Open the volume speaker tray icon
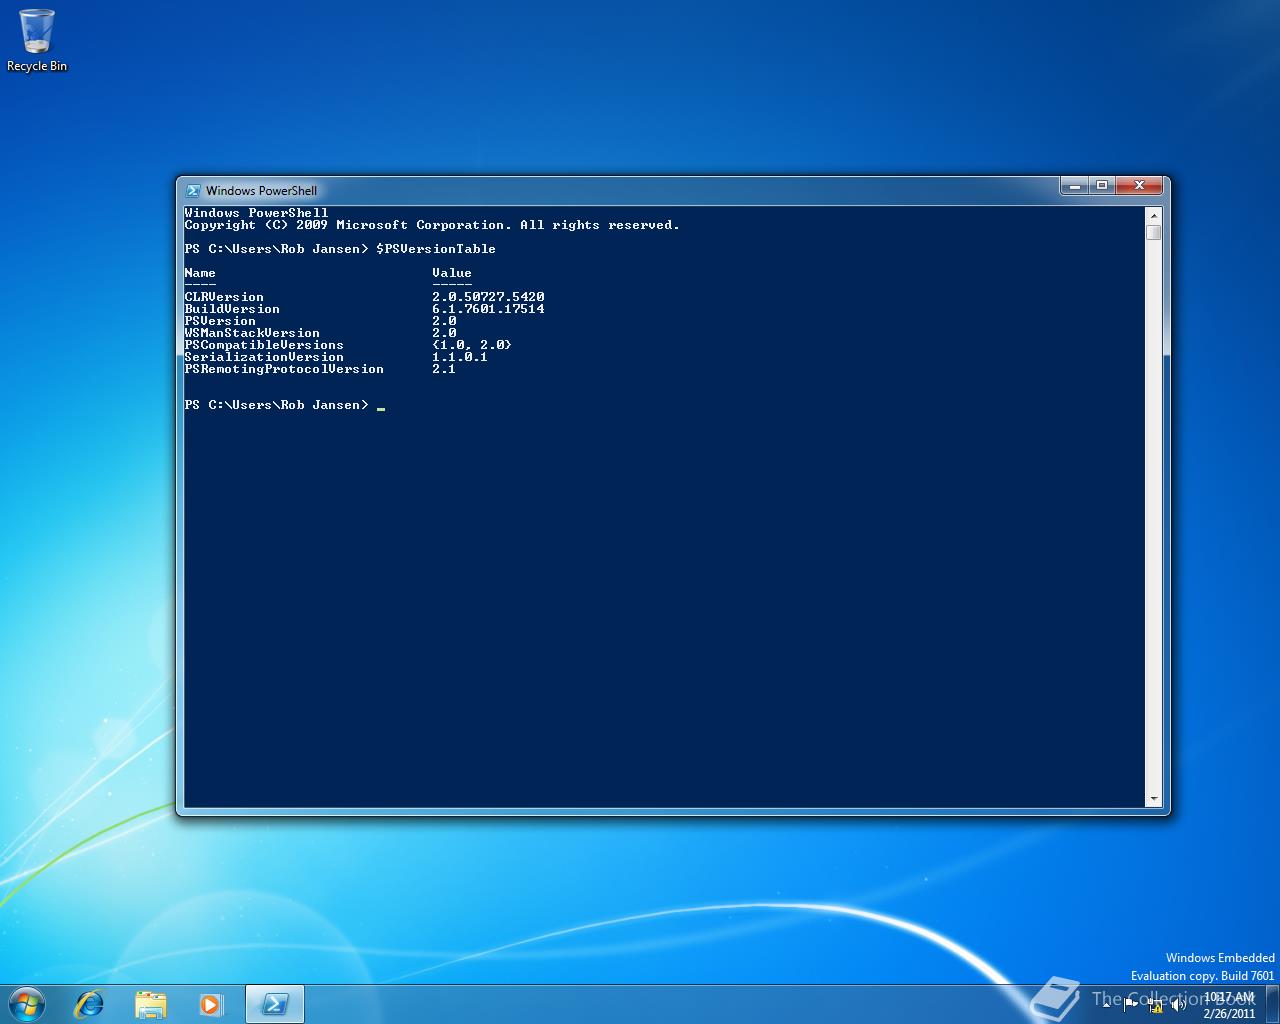The width and height of the screenshot is (1280, 1024). 1178,1005
